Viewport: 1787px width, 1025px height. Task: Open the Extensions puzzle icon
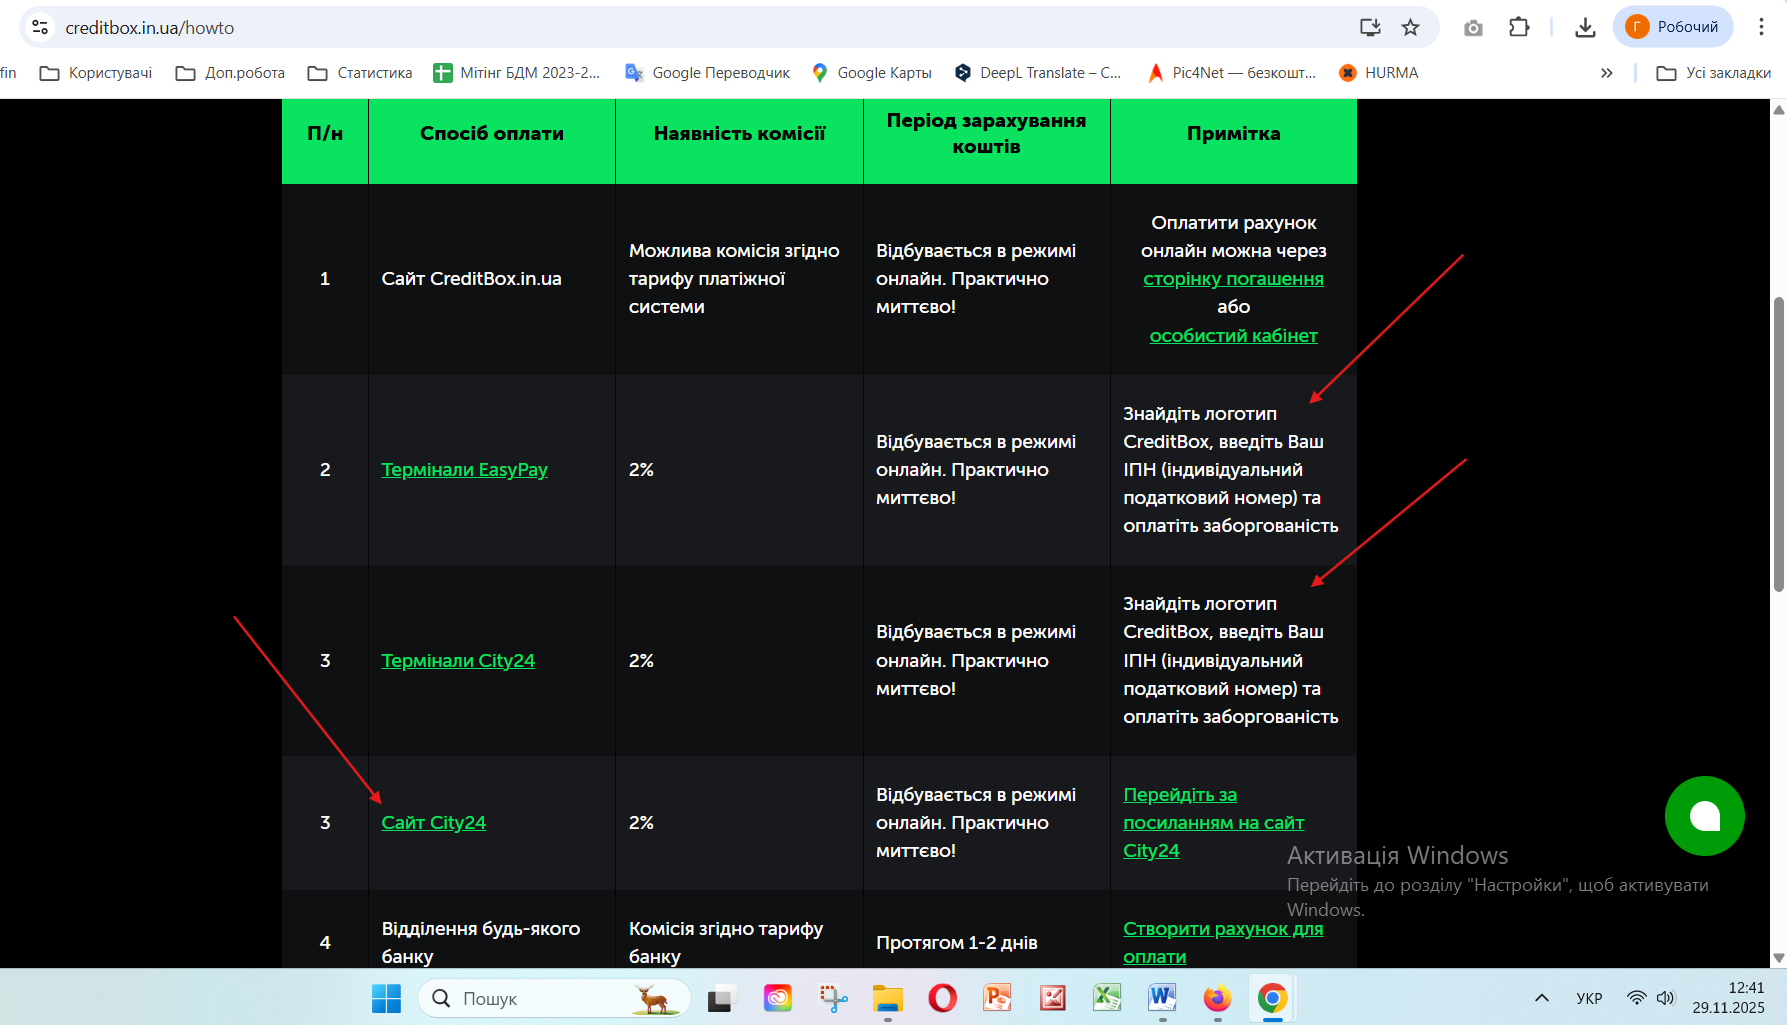(1519, 27)
